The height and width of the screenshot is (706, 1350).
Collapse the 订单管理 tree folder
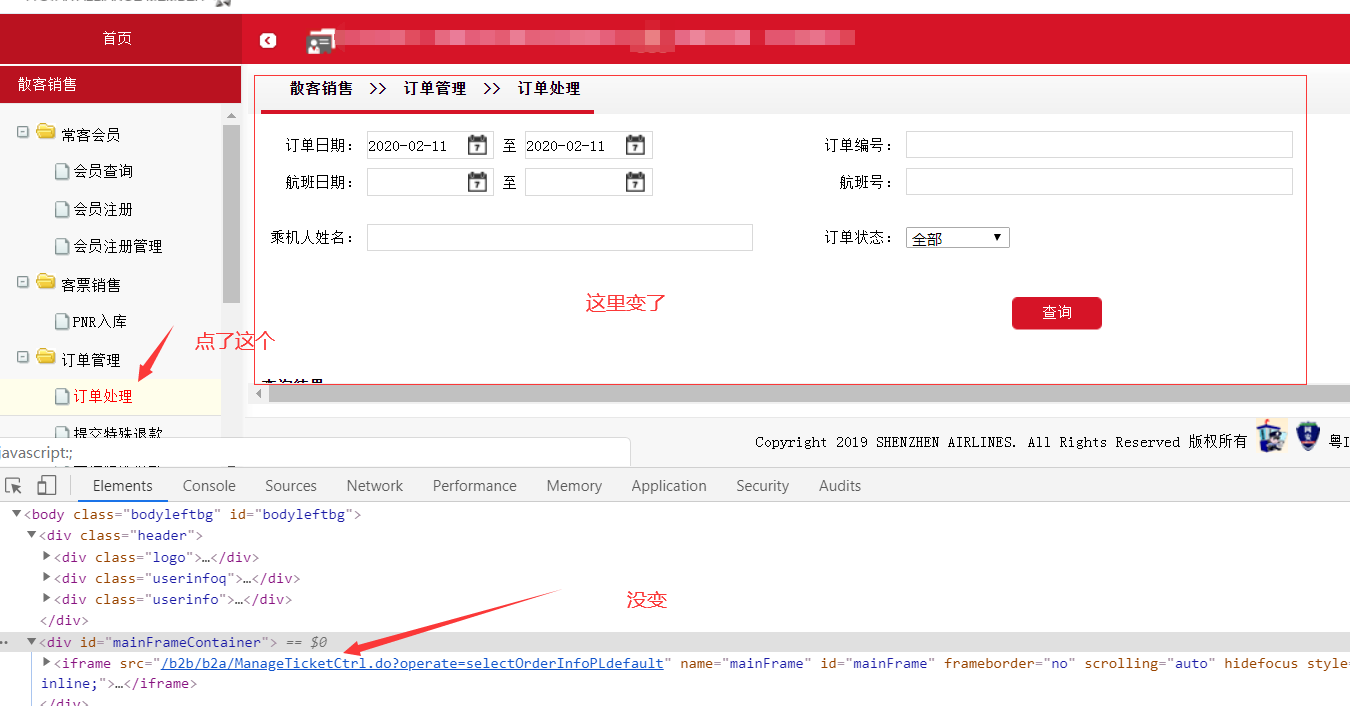[23, 357]
